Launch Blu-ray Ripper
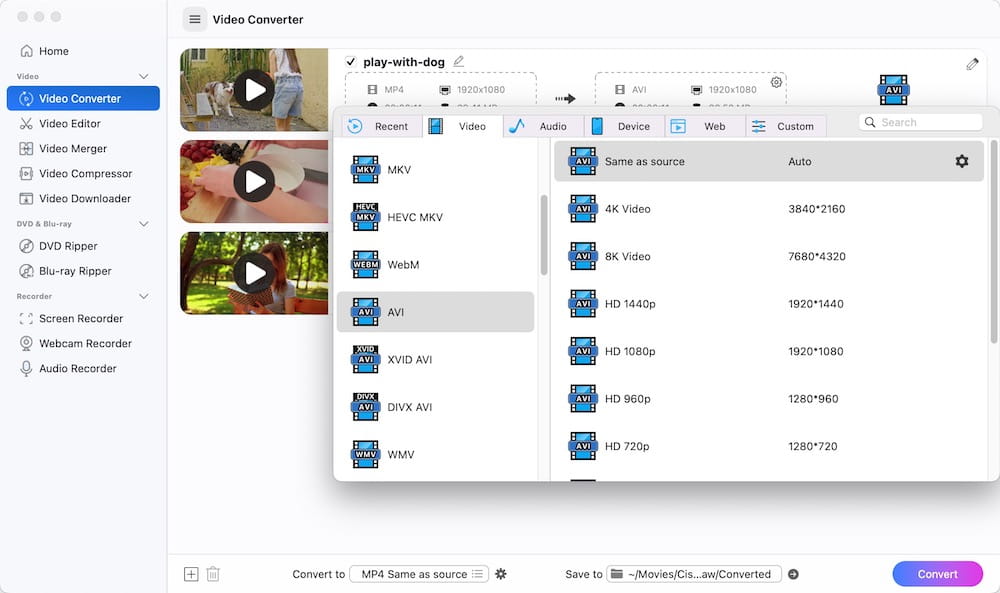1000x593 pixels. 75,271
